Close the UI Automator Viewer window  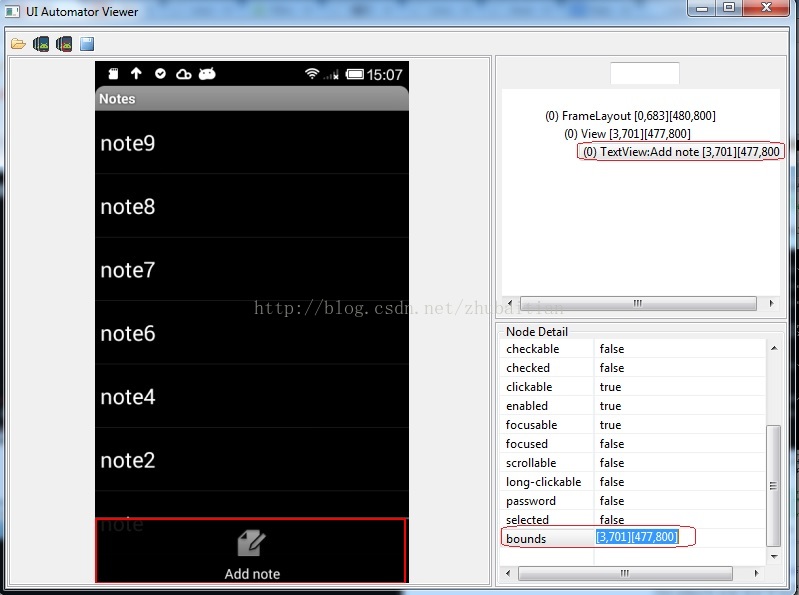767,8
